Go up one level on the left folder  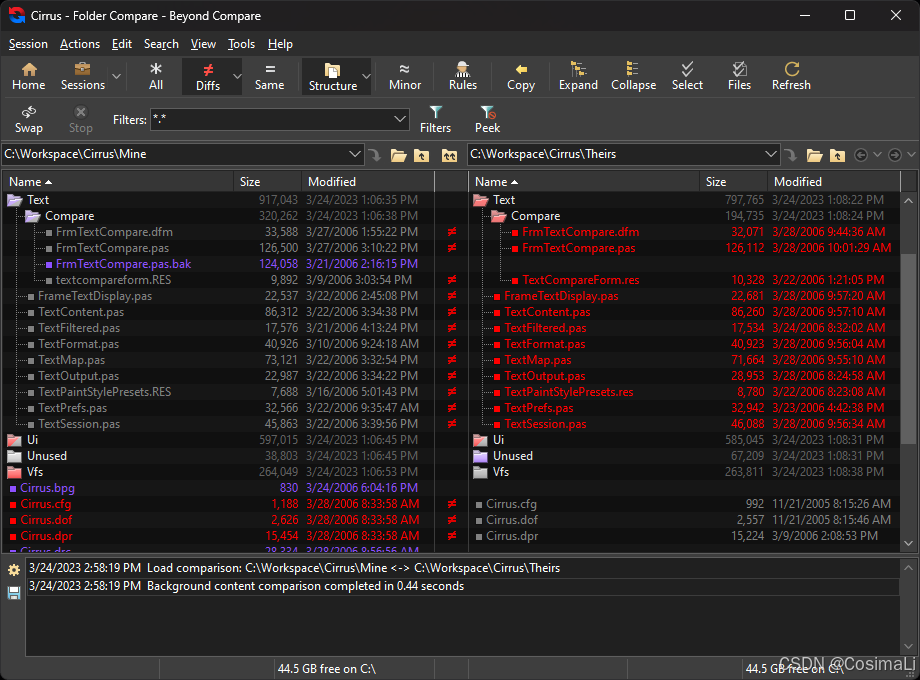click(x=421, y=155)
